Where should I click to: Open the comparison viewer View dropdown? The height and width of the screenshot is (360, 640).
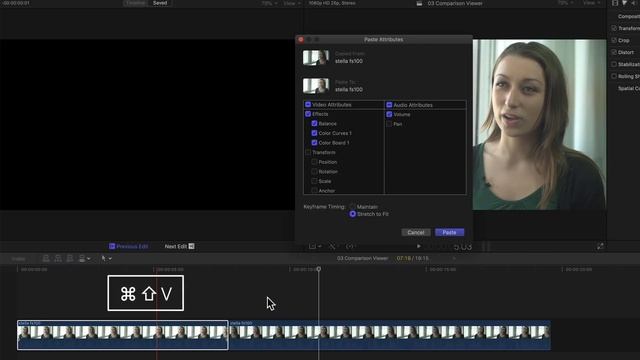(292, 3)
